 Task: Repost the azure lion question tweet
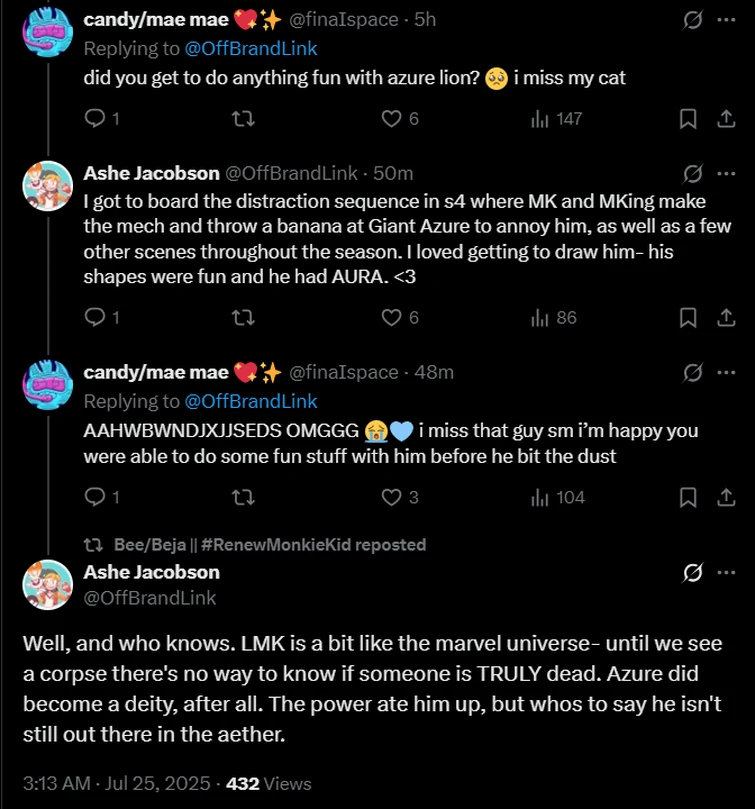coord(242,119)
